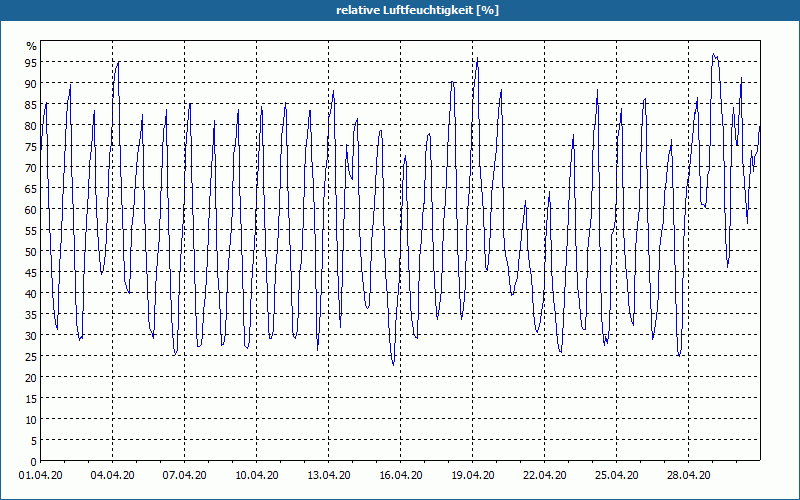Click the '10' y-axis value

tap(32, 420)
